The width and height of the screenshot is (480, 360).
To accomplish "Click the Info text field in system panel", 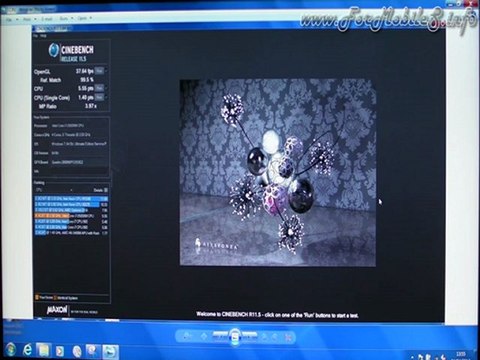I will [79, 171].
